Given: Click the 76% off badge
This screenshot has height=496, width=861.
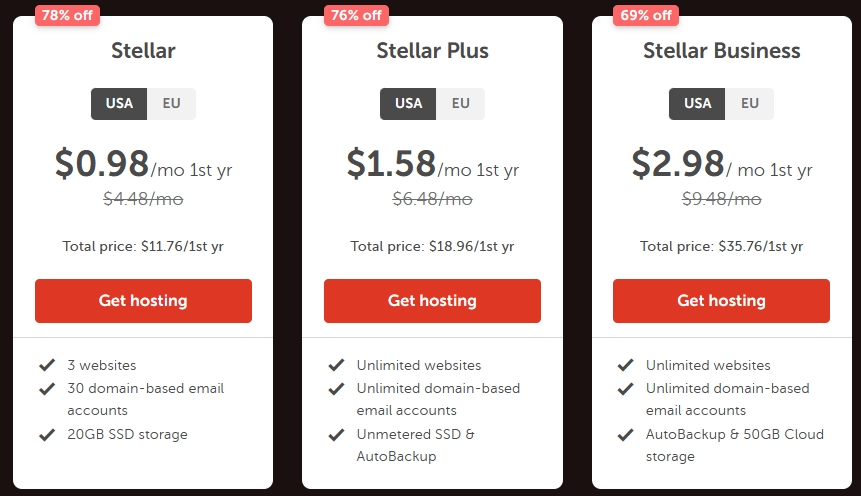Looking at the screenshot, I should tap(356, 15).
